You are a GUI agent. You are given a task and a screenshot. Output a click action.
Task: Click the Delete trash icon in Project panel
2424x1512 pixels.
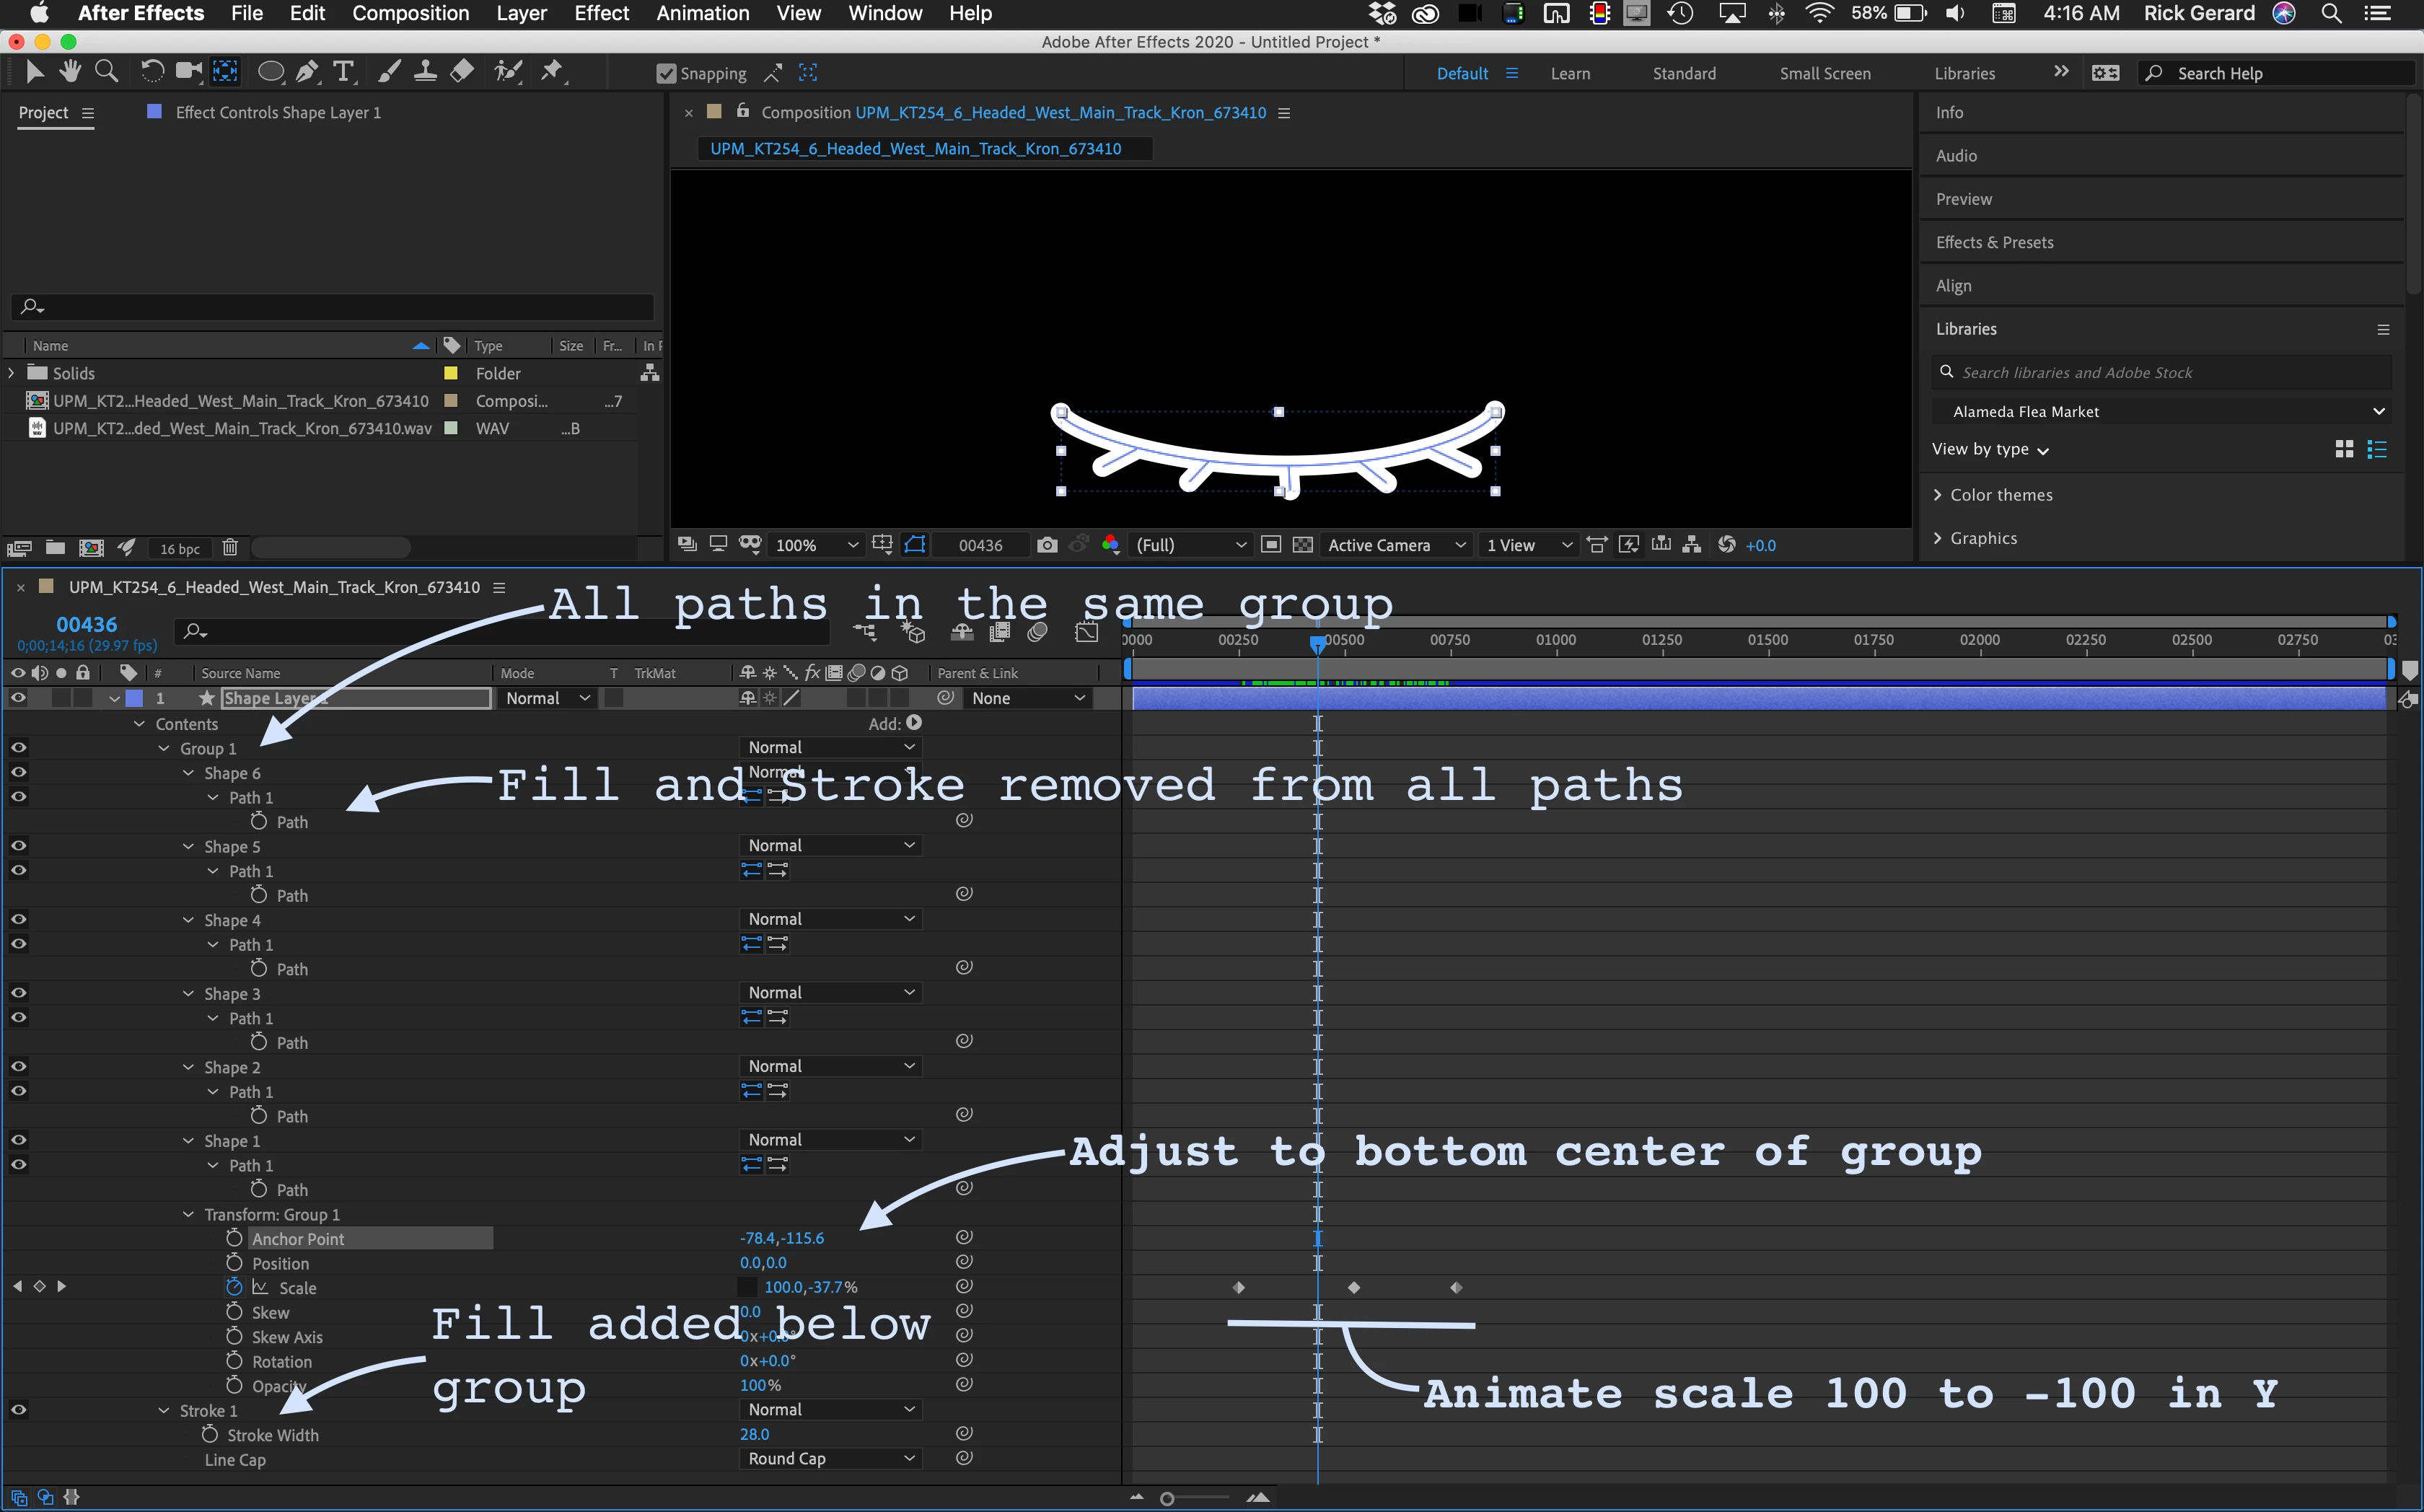pos(230,548)
